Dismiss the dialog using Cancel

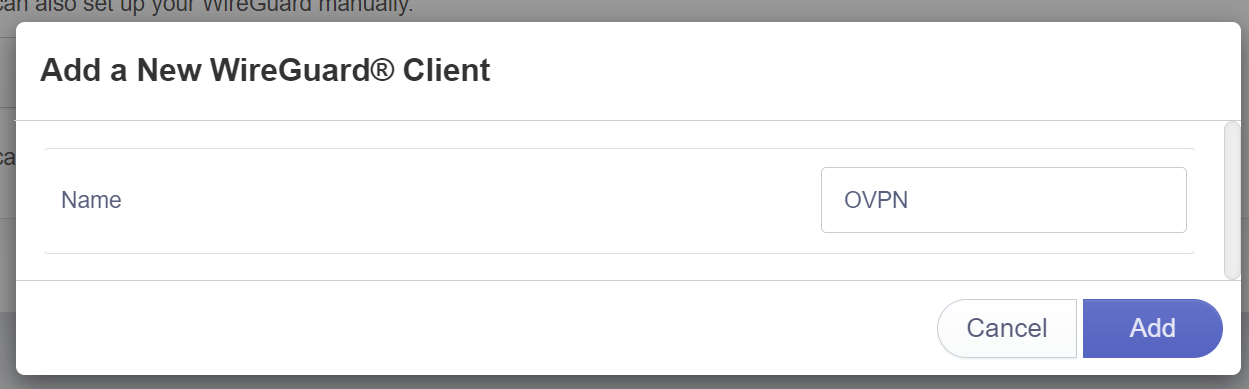click(1007, 328)
